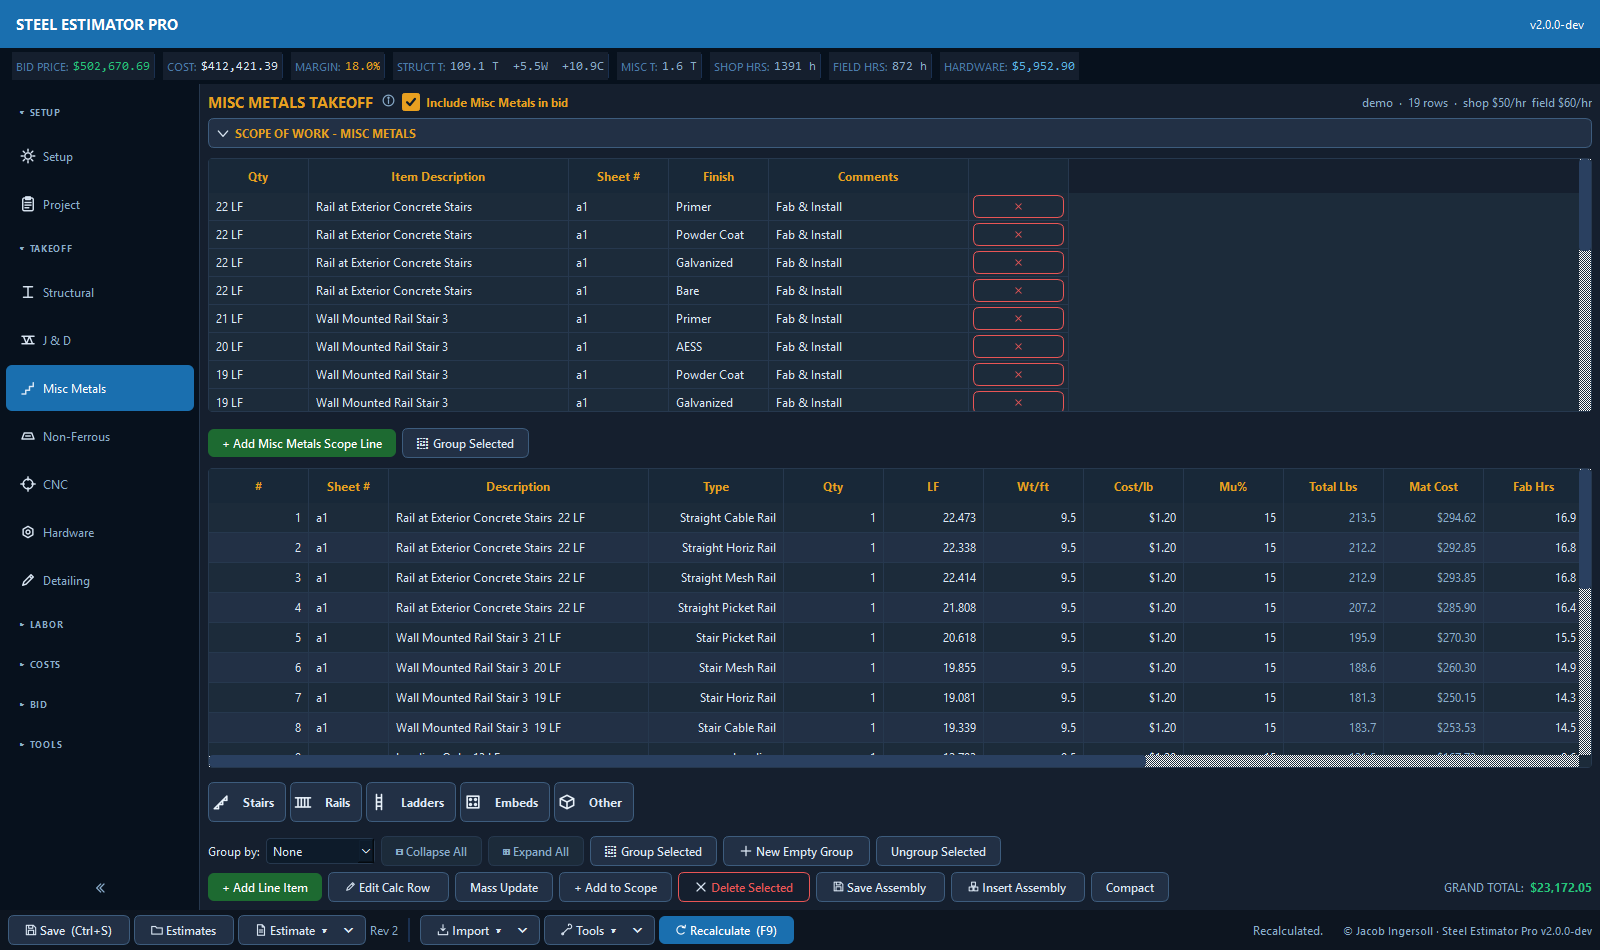Add an Other assembly item

pyautogui.click(x=594, y=802)
